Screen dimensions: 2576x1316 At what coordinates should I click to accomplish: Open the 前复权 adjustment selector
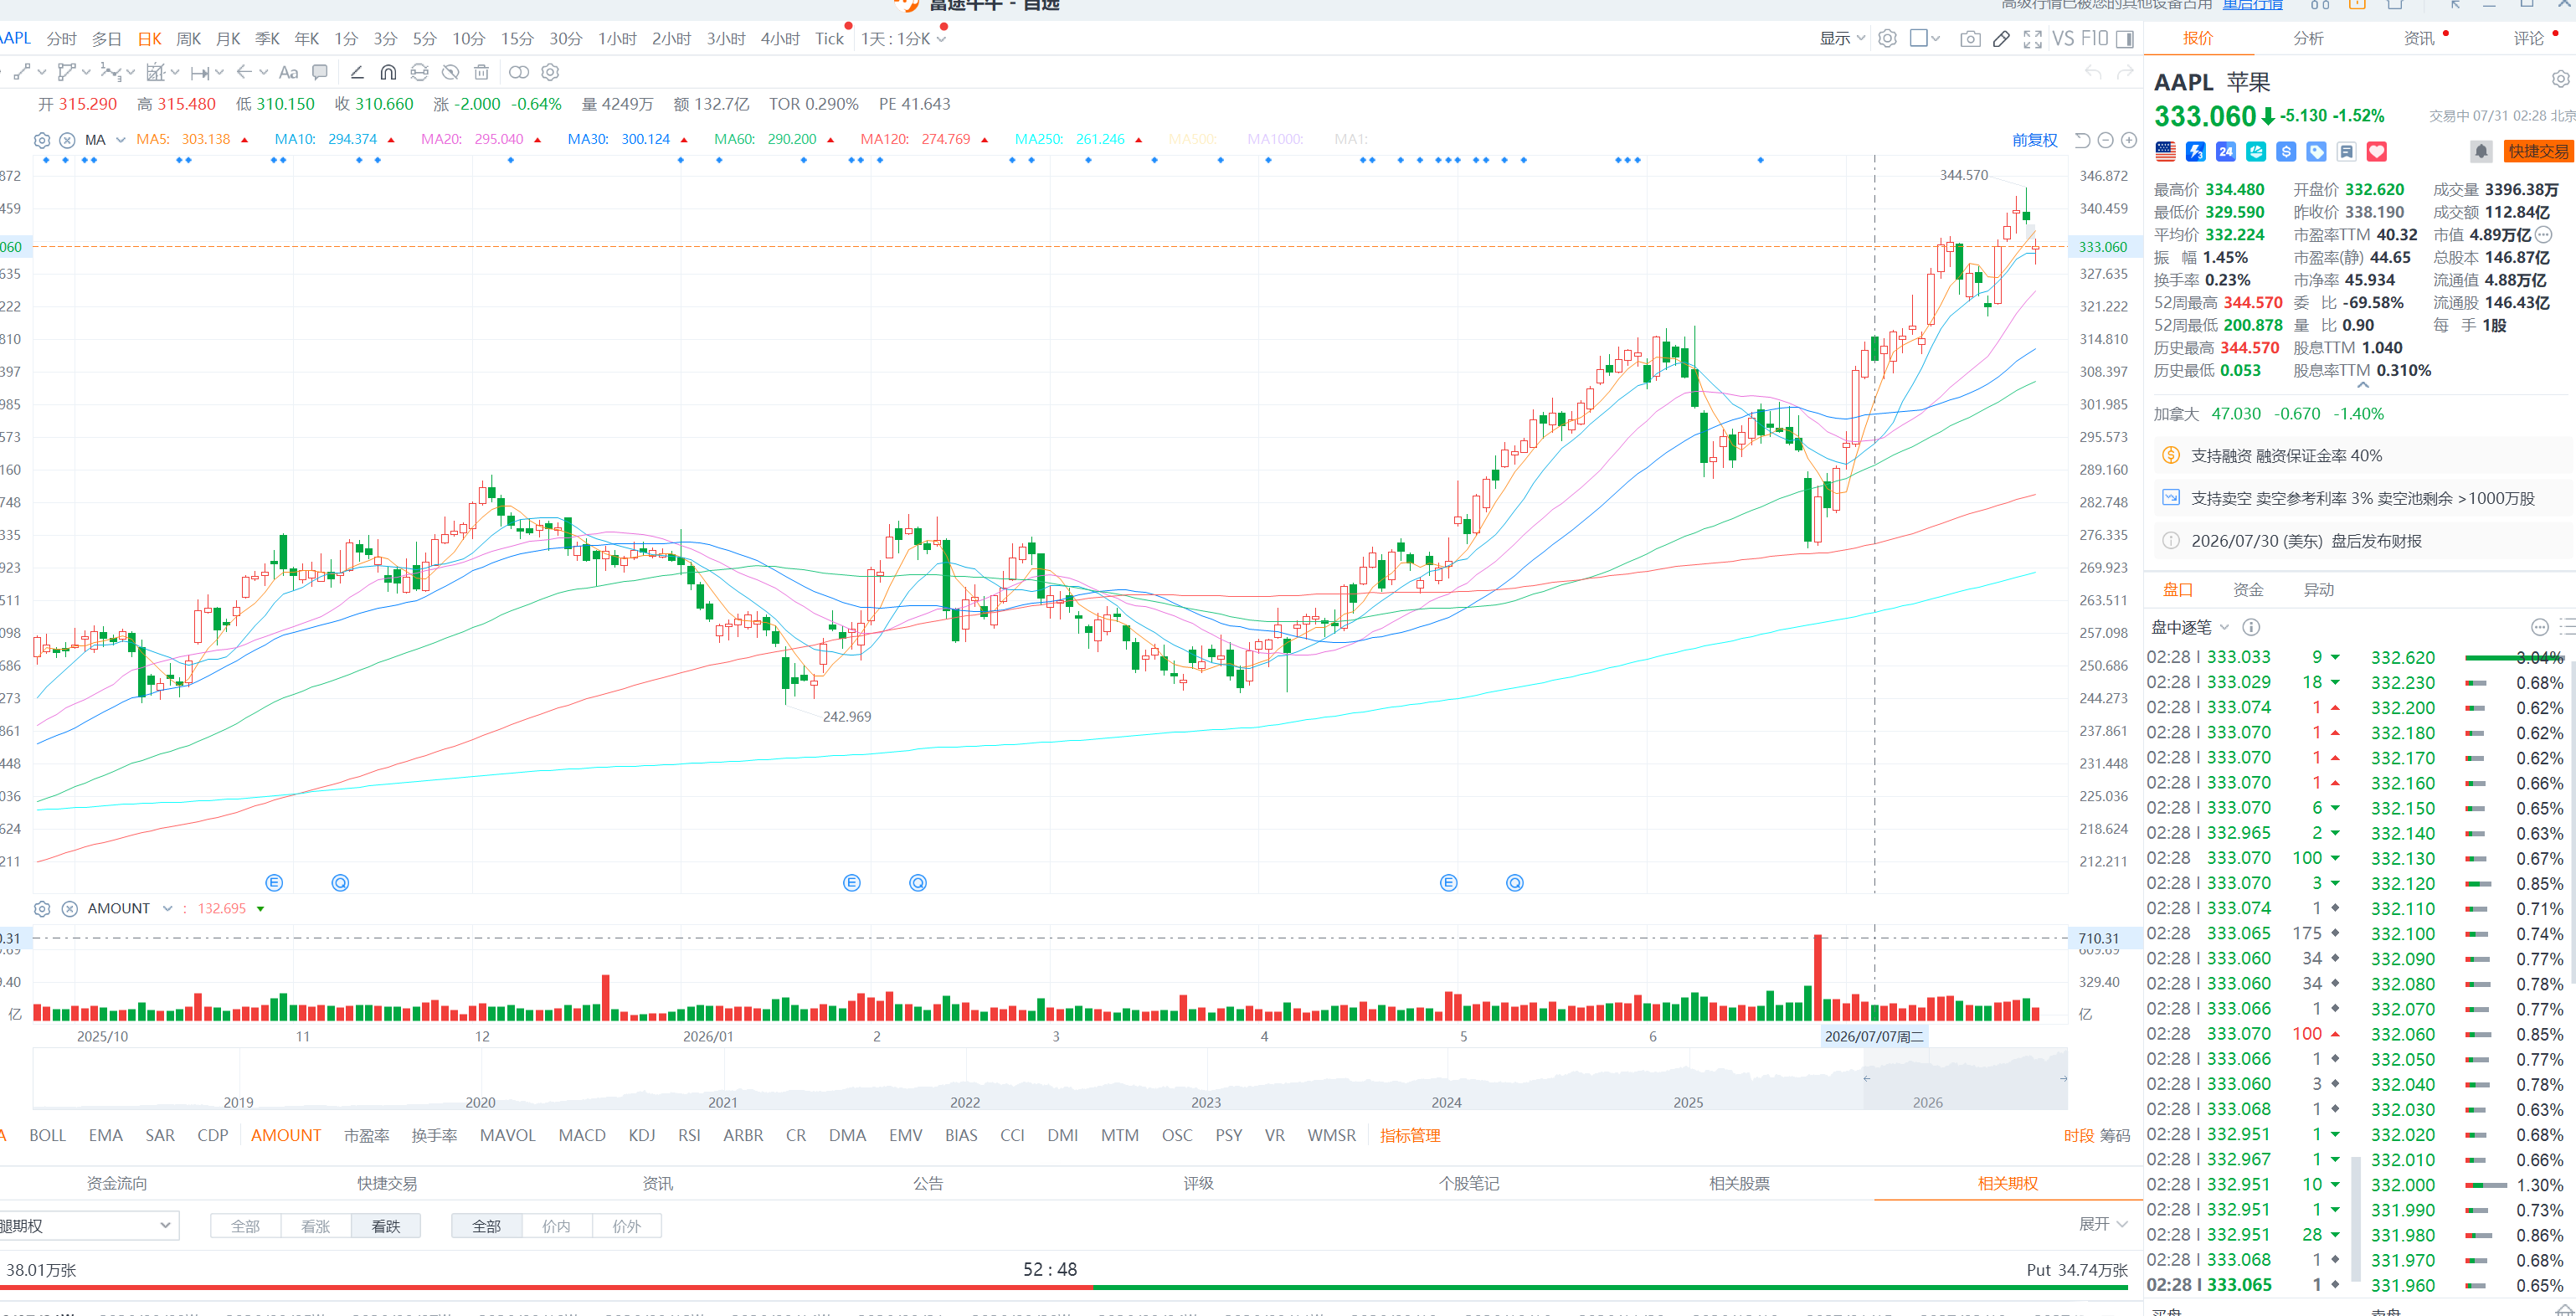(2035, 140)
